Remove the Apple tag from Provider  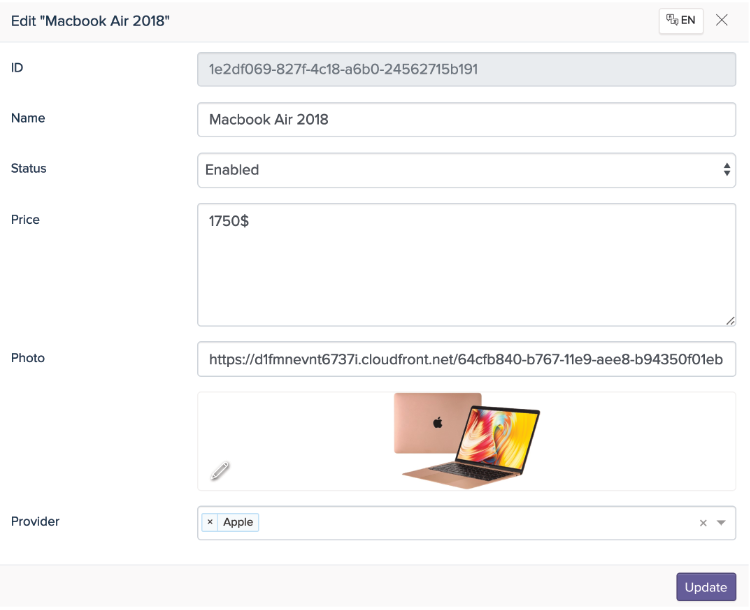point(210,522)
